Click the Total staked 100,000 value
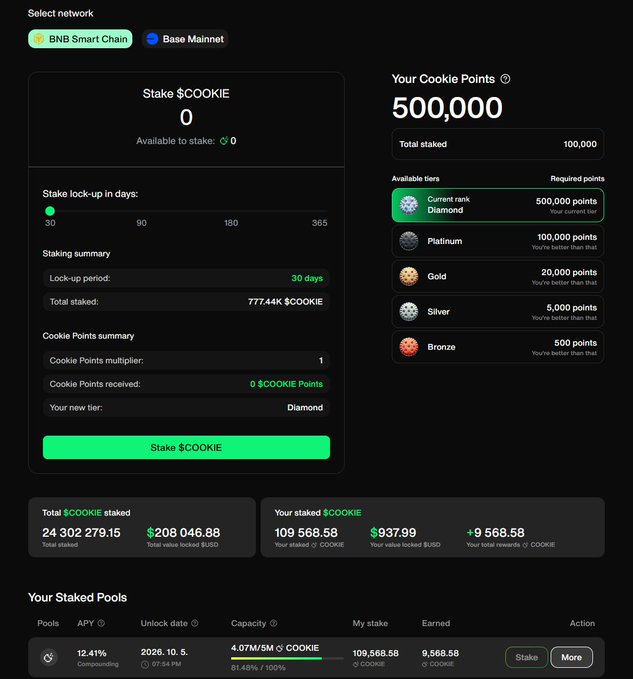Viewport: 633px width, 679px height. [580, 144]
